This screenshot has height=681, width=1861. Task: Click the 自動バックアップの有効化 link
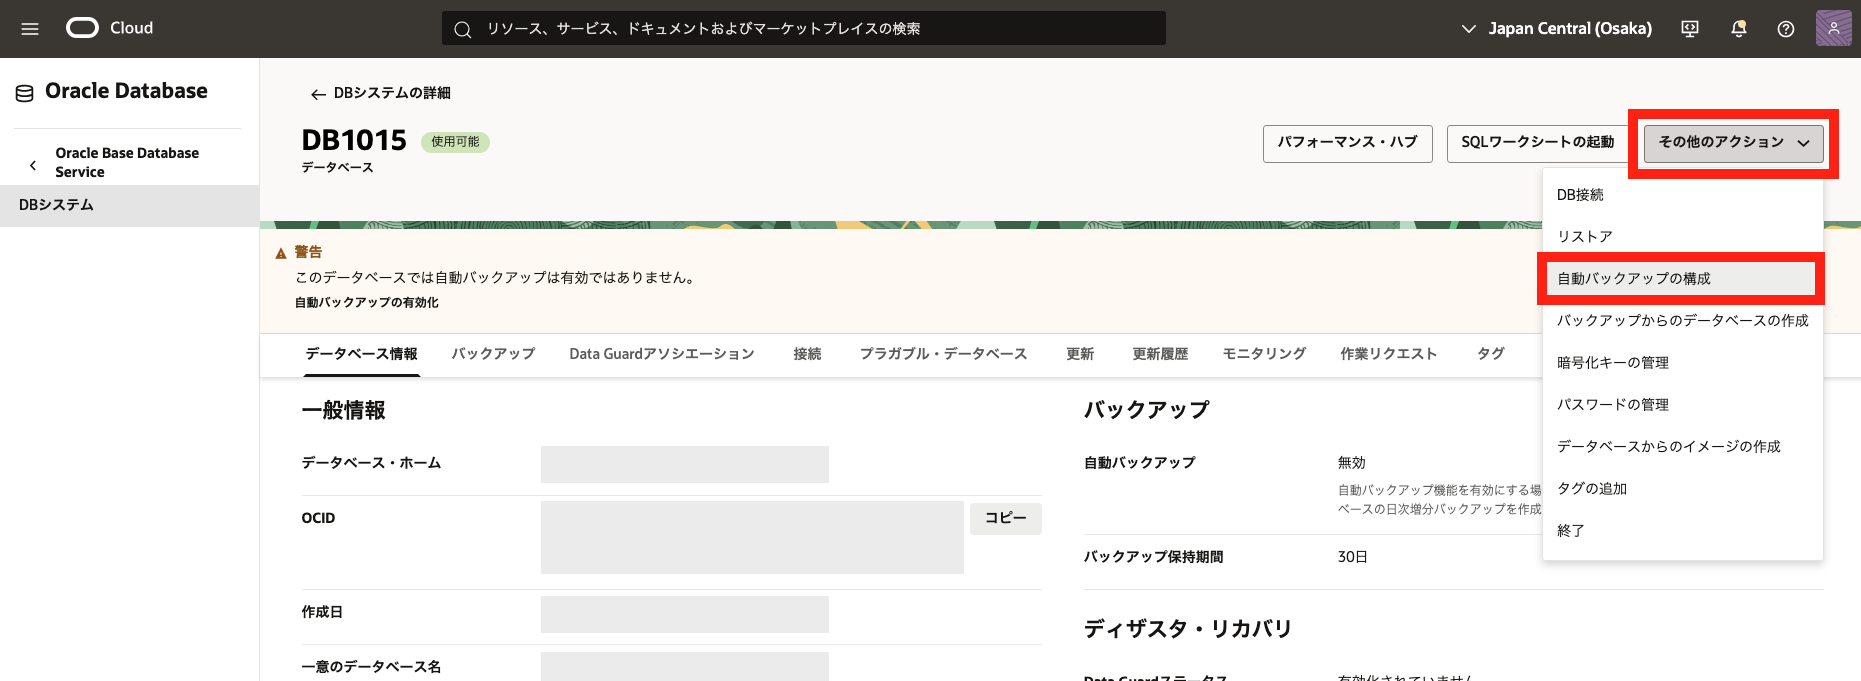[x=366, y=303]
